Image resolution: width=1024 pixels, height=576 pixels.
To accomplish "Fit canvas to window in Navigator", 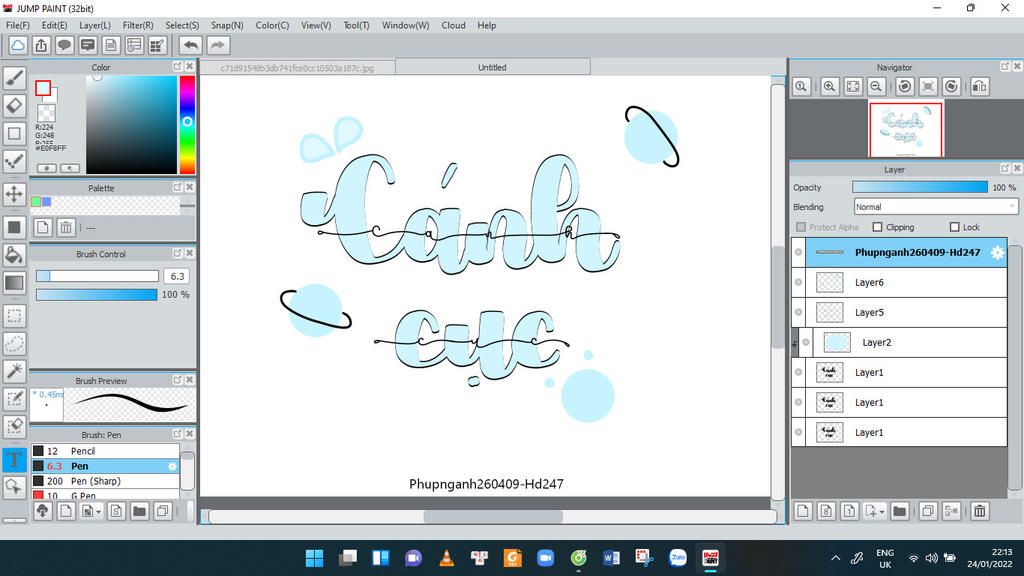I will pyautogui.click(x=853, y=86).
